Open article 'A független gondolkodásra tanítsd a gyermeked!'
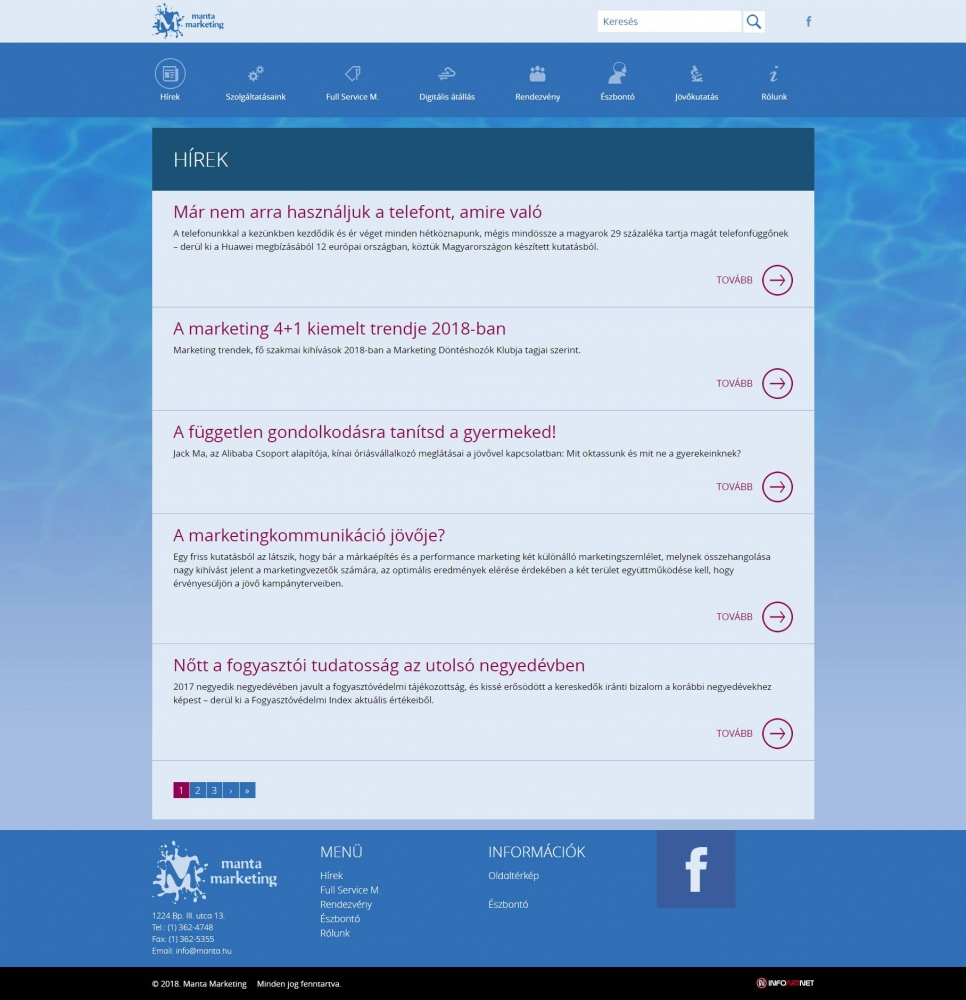This screenshot has height=1000, width=966. [x=364, y=432]
